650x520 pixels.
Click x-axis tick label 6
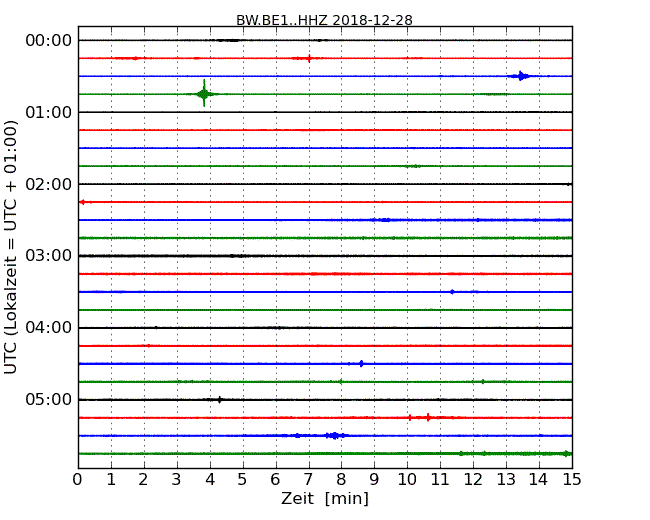275,480
